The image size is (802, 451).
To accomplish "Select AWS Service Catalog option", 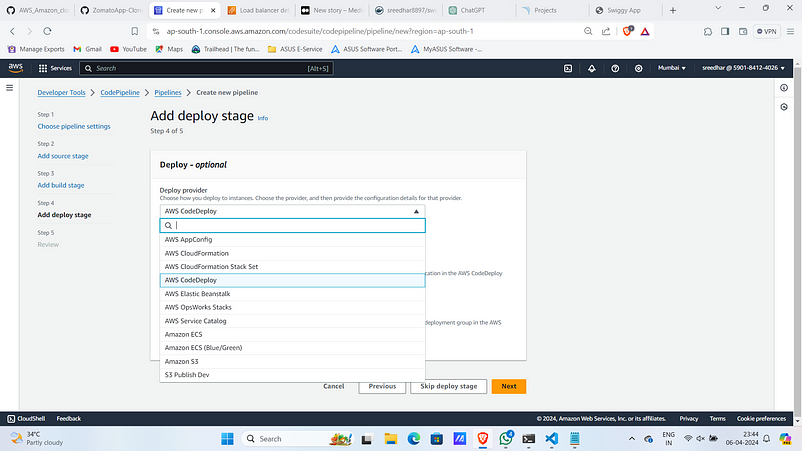I will pyautogui.click(x=292, y=321).
